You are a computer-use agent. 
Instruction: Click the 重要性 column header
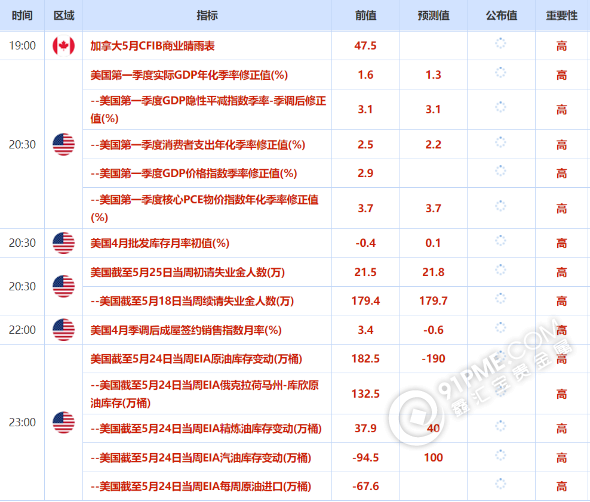click(562, 15)
